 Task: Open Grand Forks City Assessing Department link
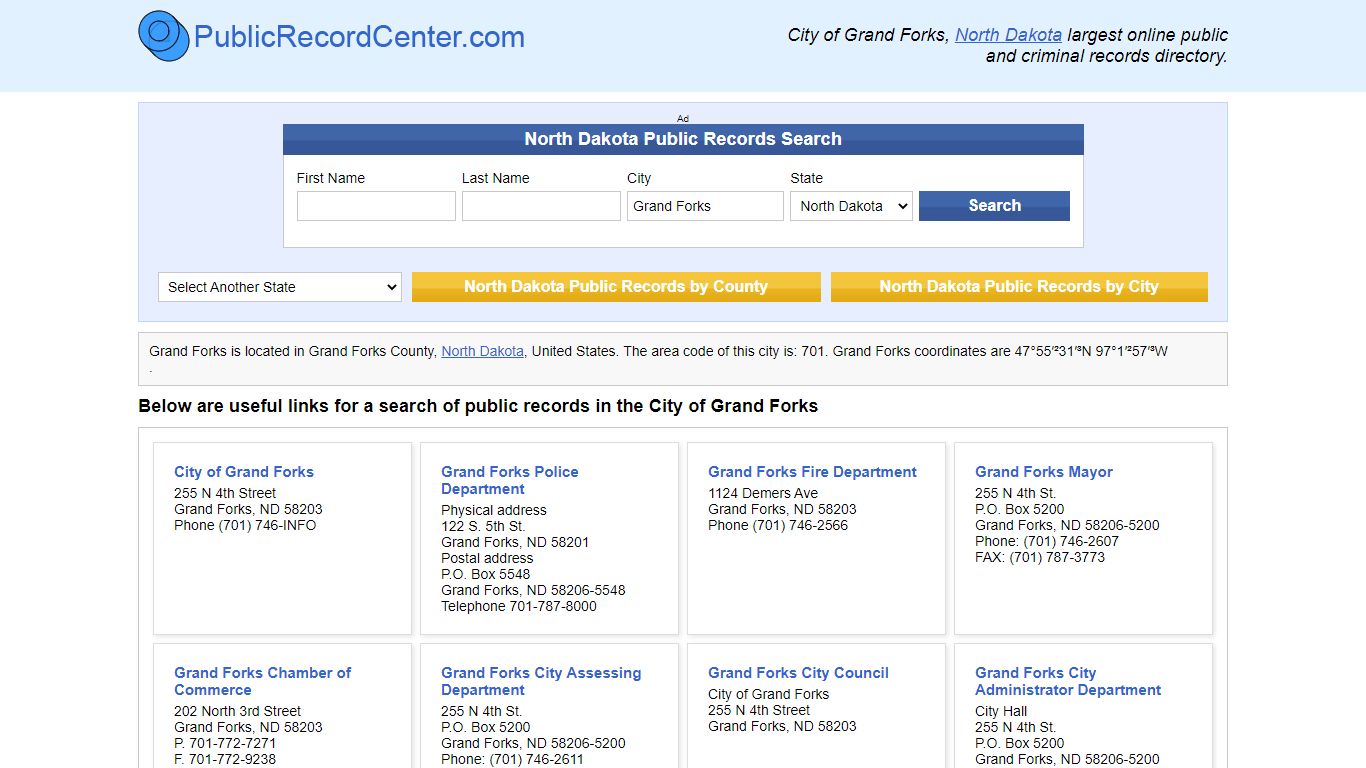(541, 681)
